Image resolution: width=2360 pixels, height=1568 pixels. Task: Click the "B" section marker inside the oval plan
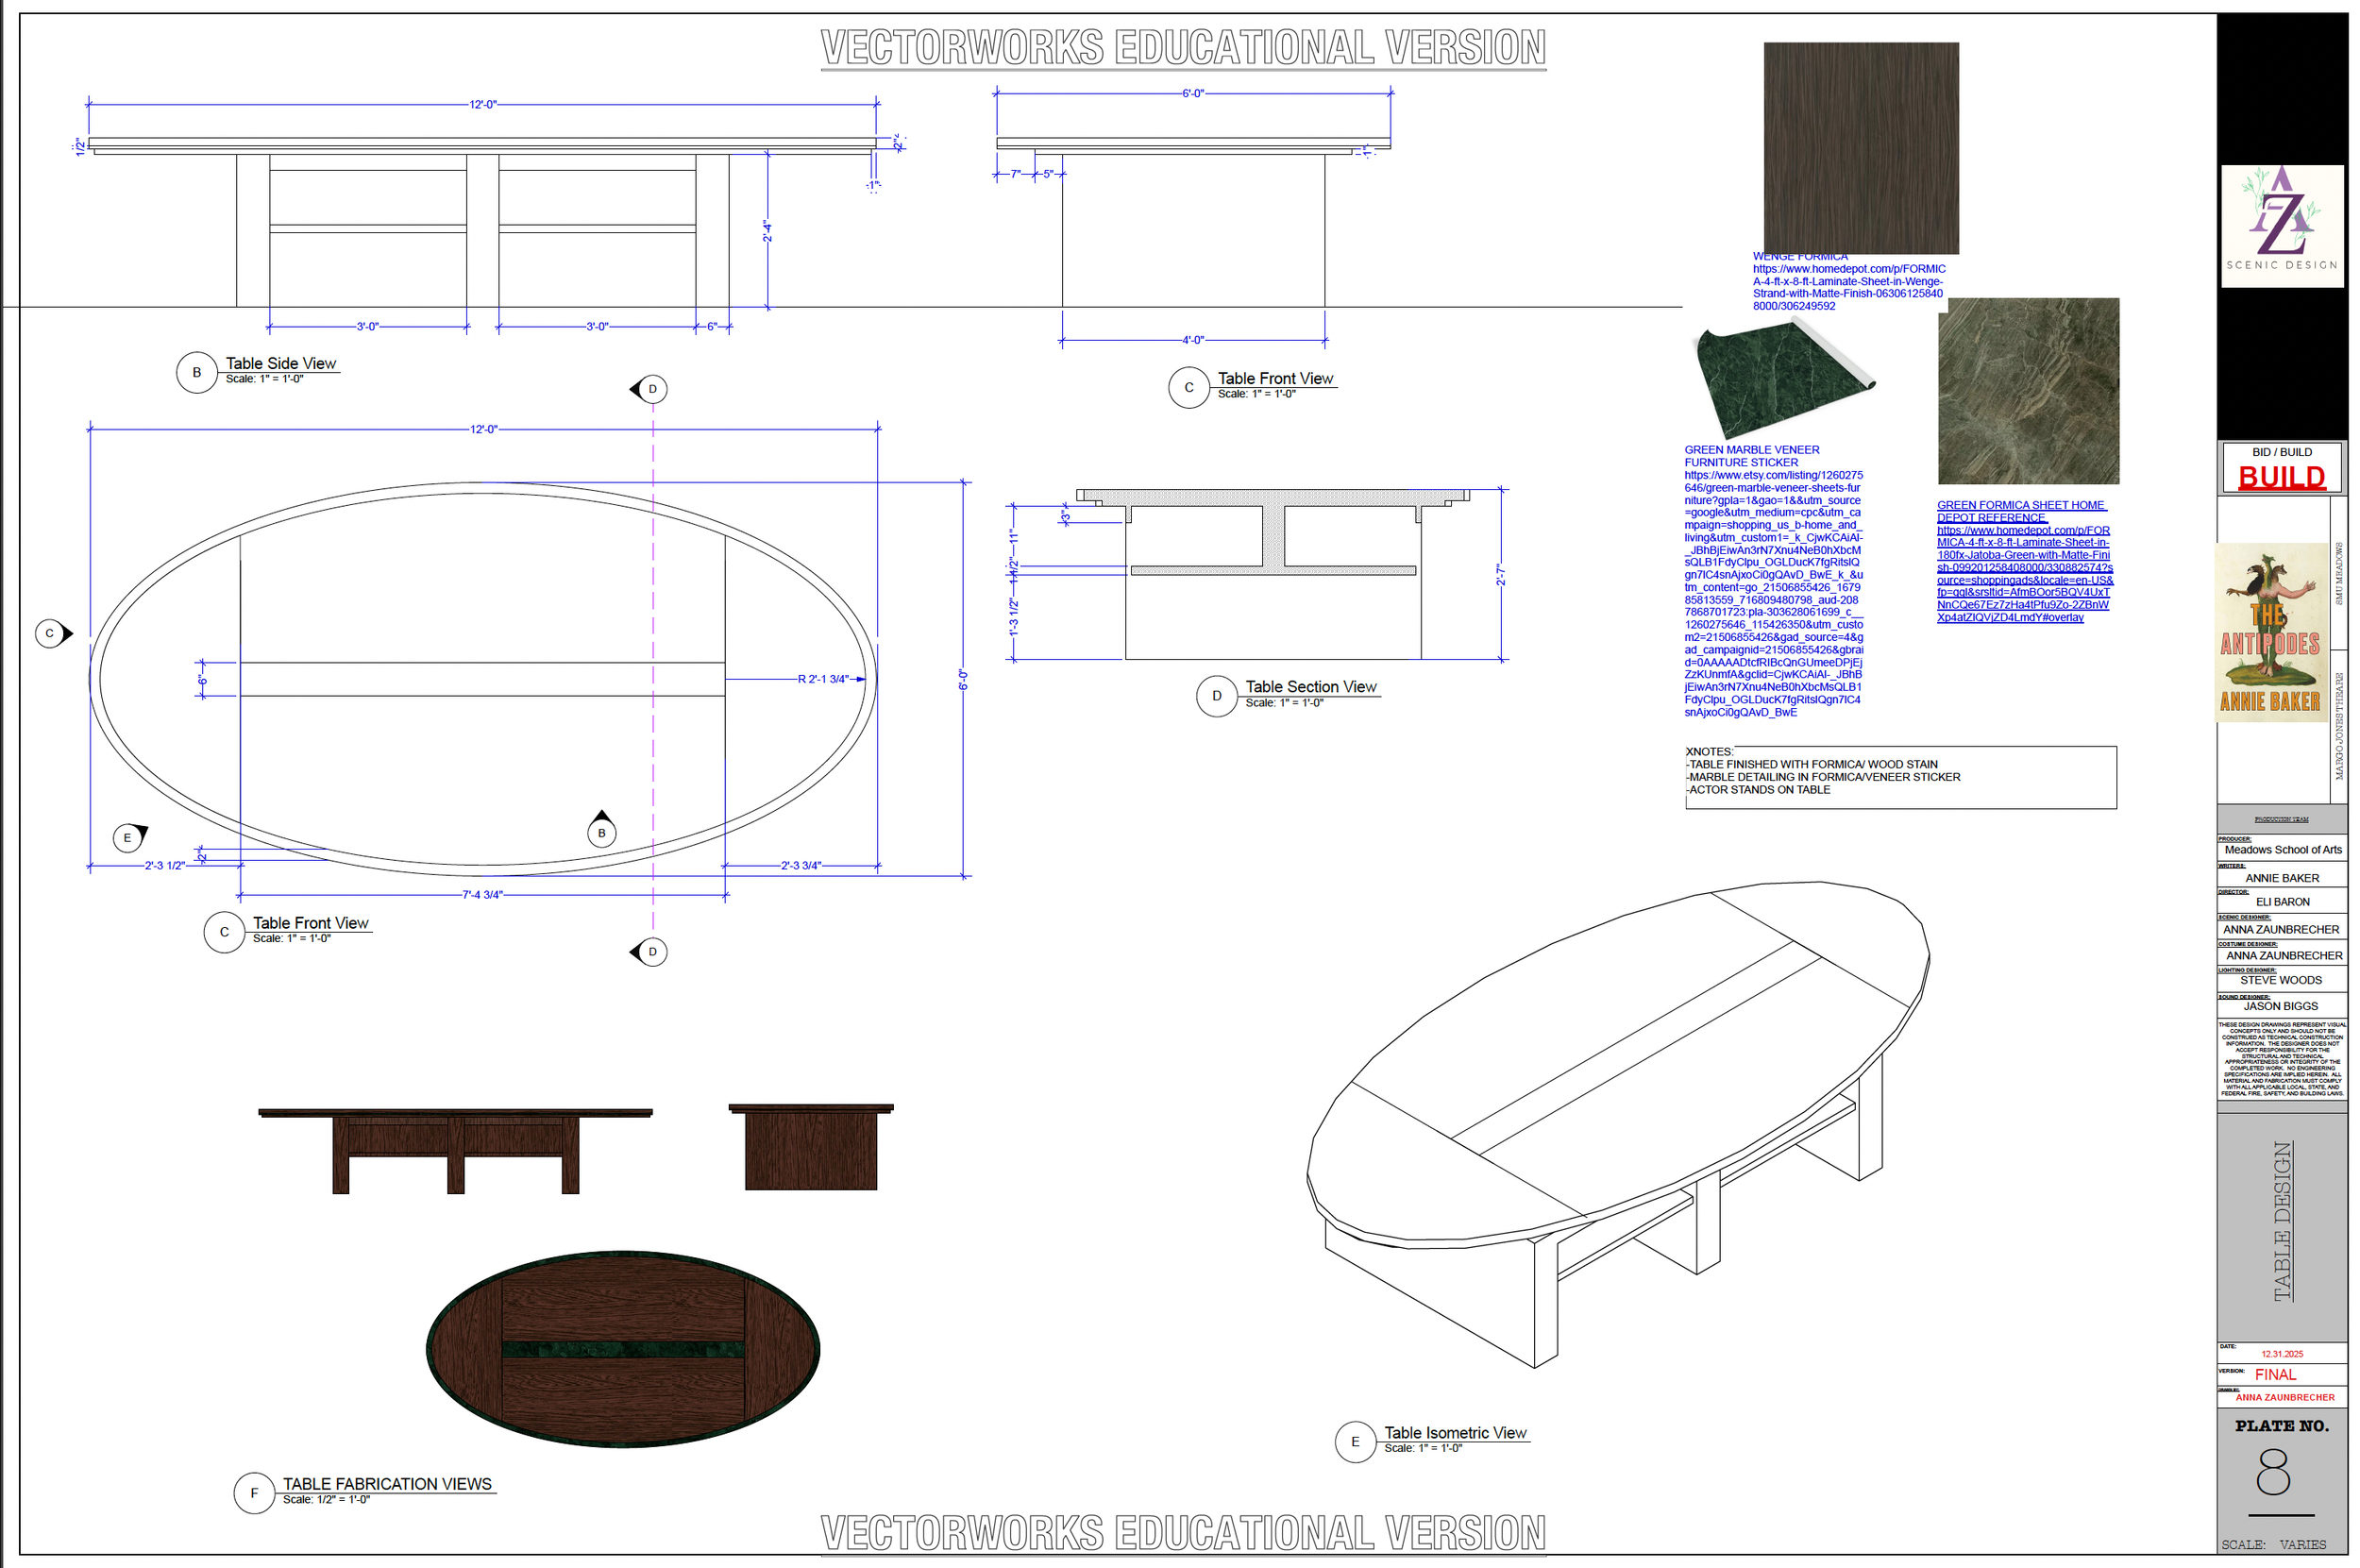pos(601,831)
